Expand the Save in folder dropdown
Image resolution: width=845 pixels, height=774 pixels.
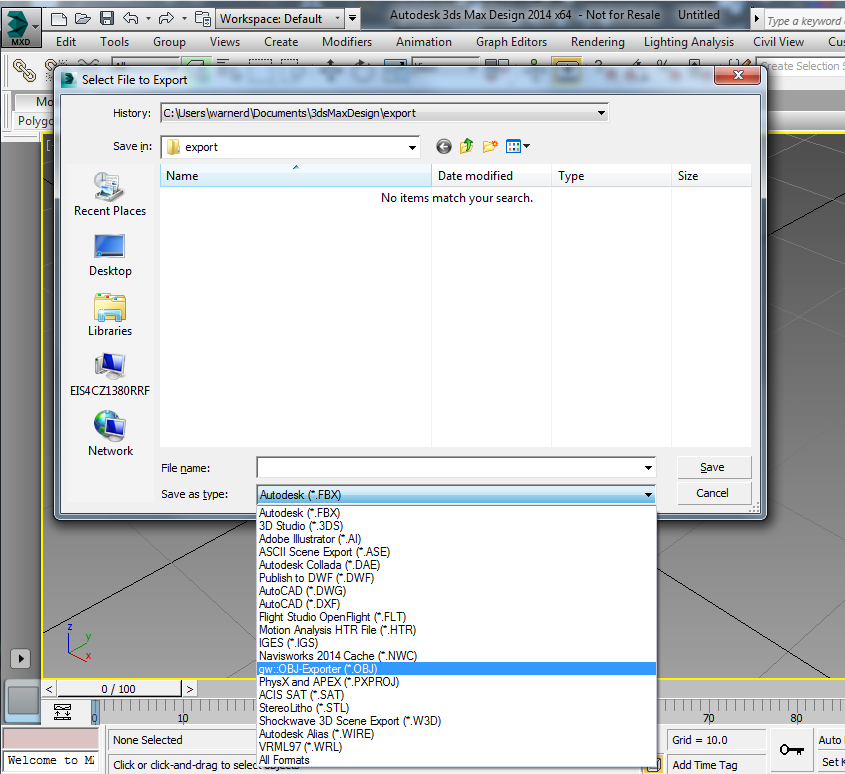(x=413, y=146)
